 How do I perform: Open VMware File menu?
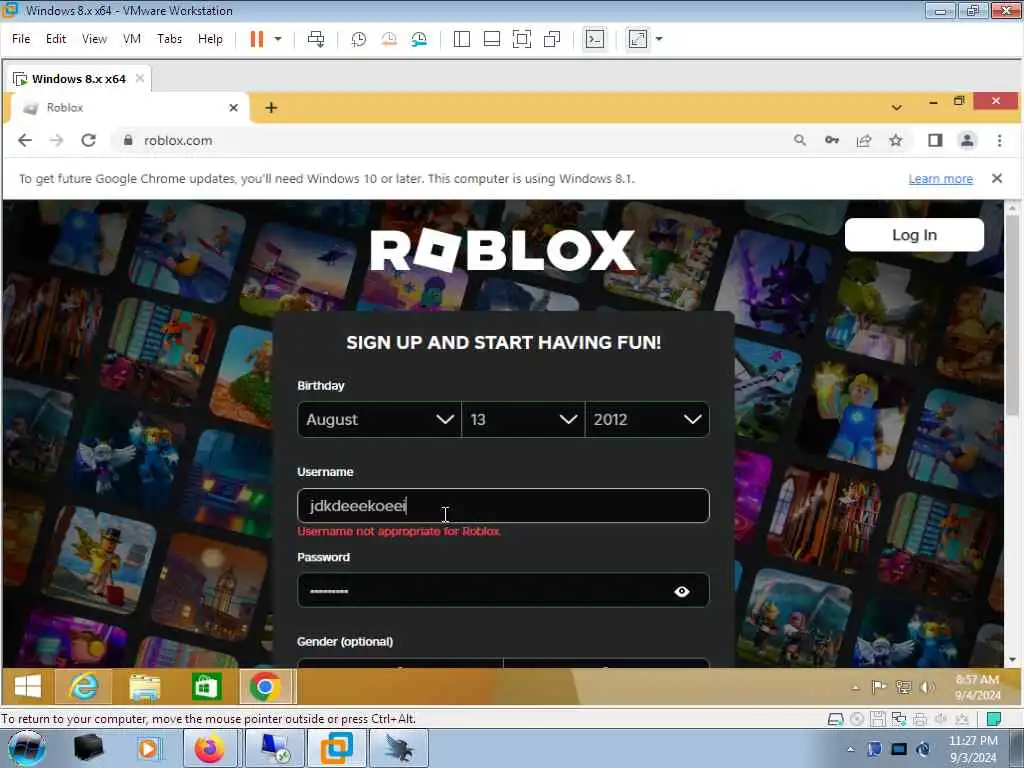[21, 39]
